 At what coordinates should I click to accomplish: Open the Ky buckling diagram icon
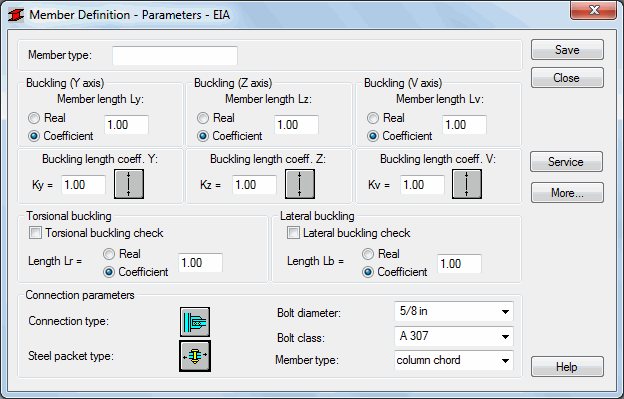tap(129, 184)
